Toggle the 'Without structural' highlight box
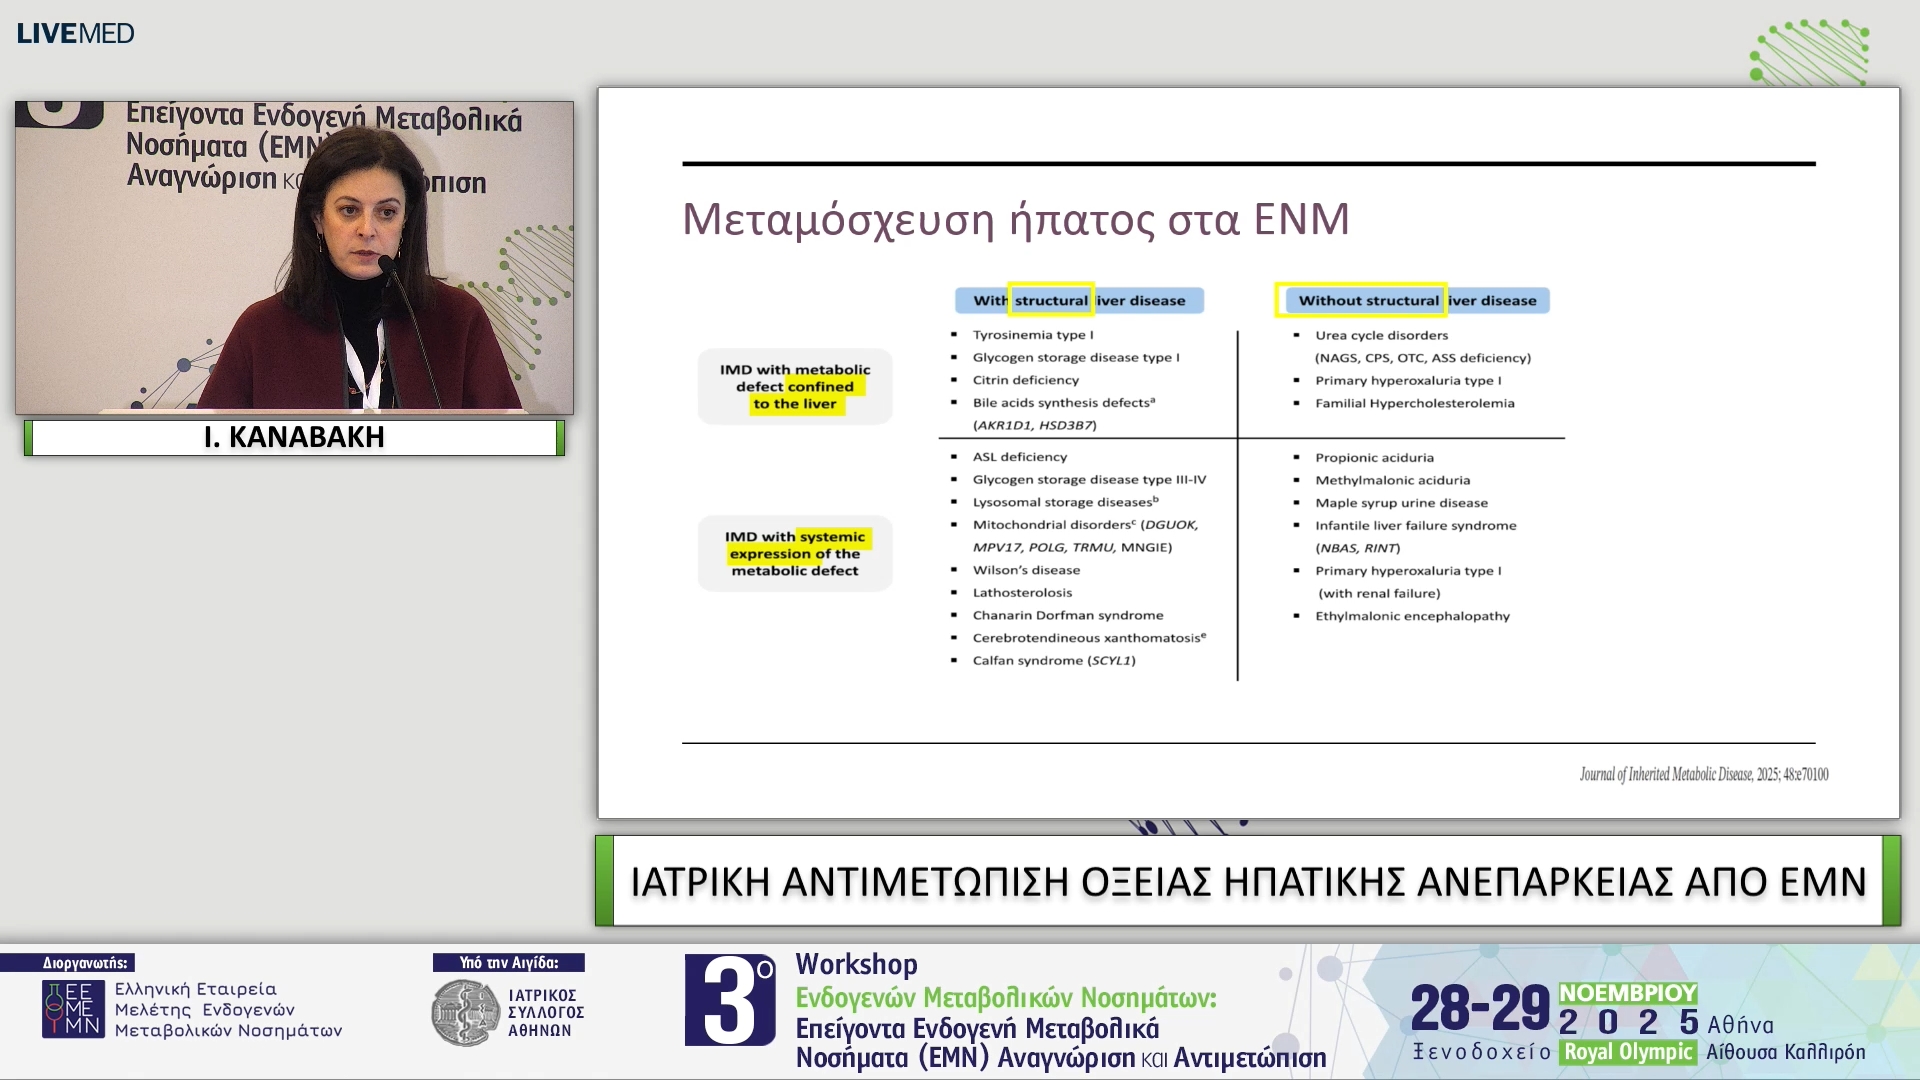Screen dimensions: 1920x1080 1360,300
